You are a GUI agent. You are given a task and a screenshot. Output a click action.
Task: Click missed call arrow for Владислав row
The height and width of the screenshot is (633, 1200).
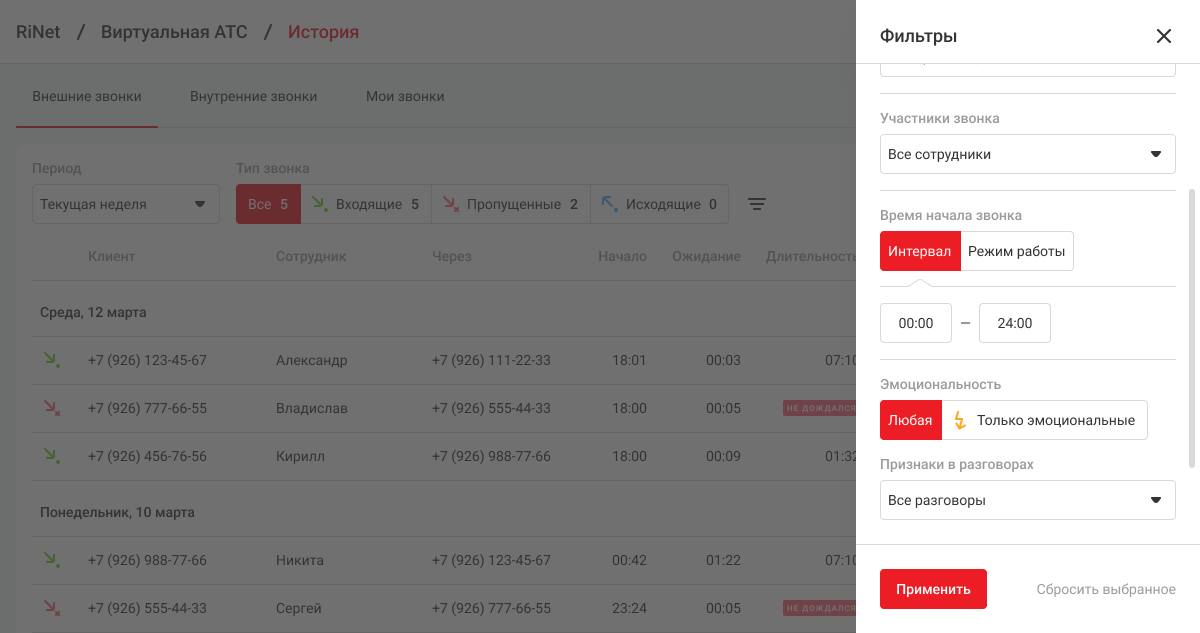pos(51,408)
